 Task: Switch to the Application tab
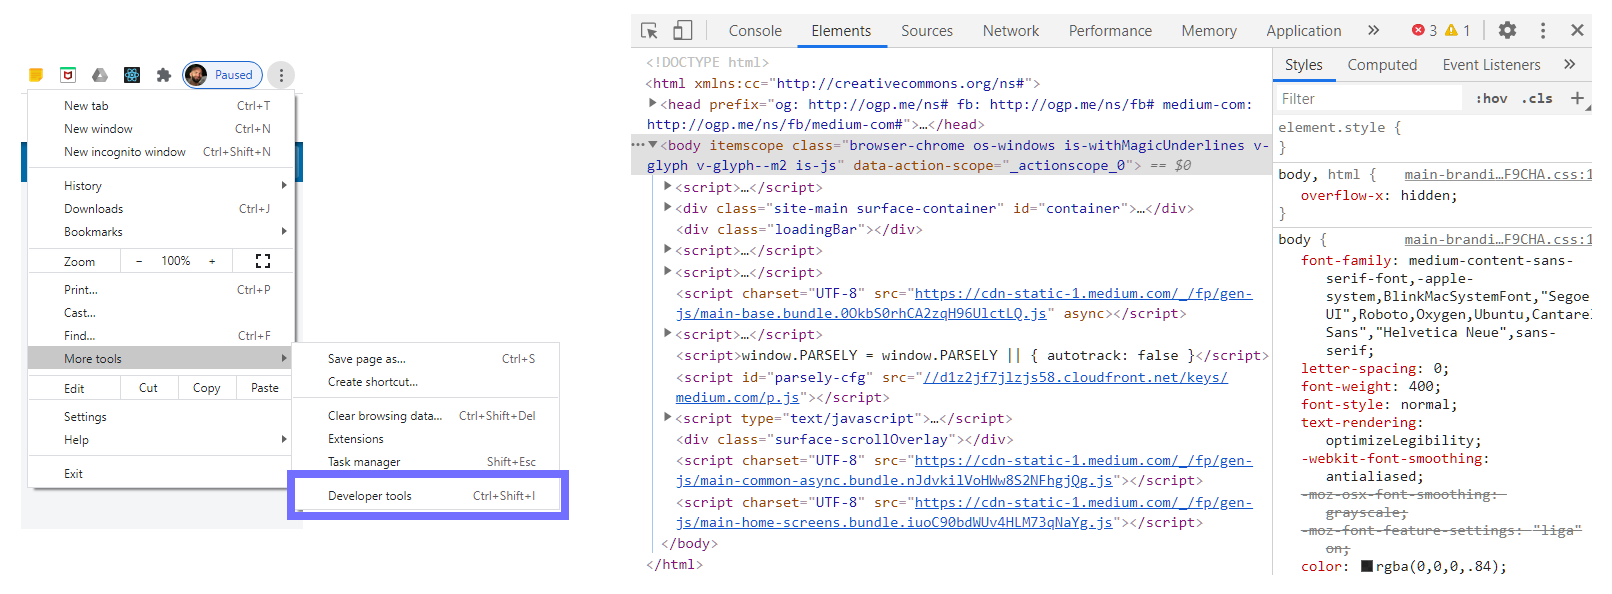point(1304,31)
